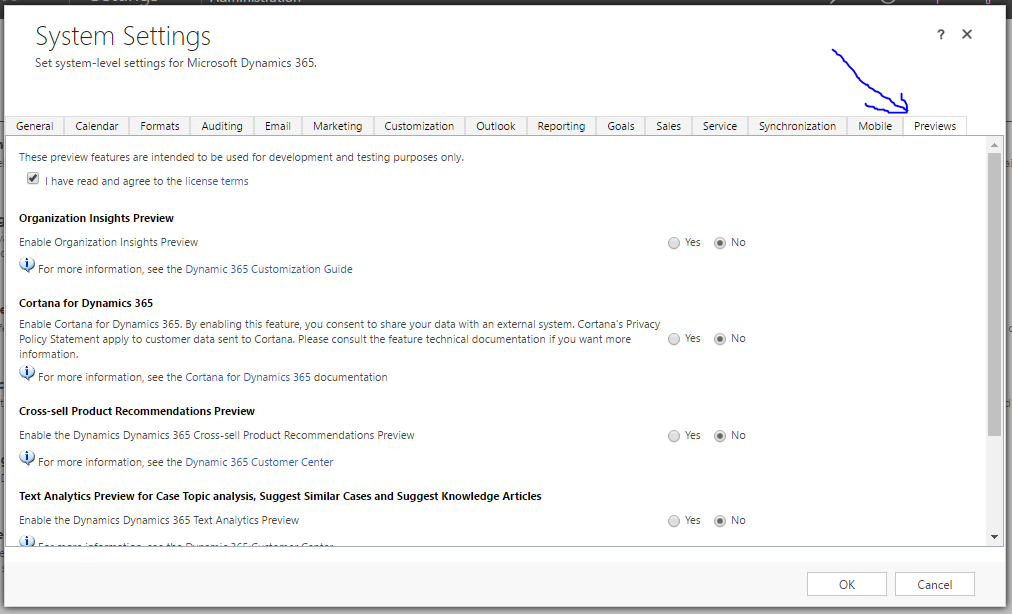
Task: Click the System Settings dialog title
Action: [123, 36]
